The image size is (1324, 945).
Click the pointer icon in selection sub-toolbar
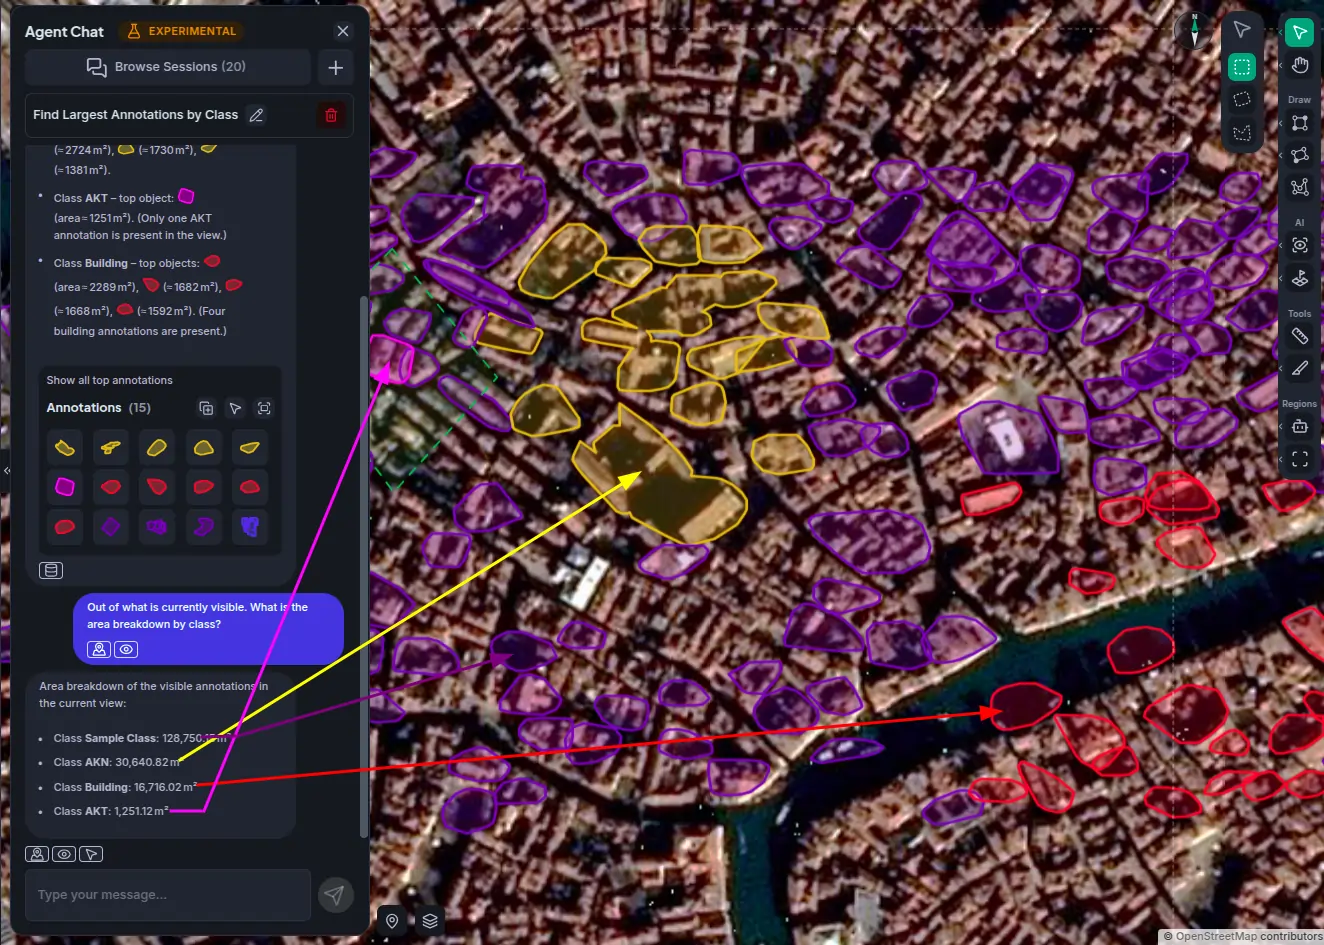click(x=1242, y=30)
